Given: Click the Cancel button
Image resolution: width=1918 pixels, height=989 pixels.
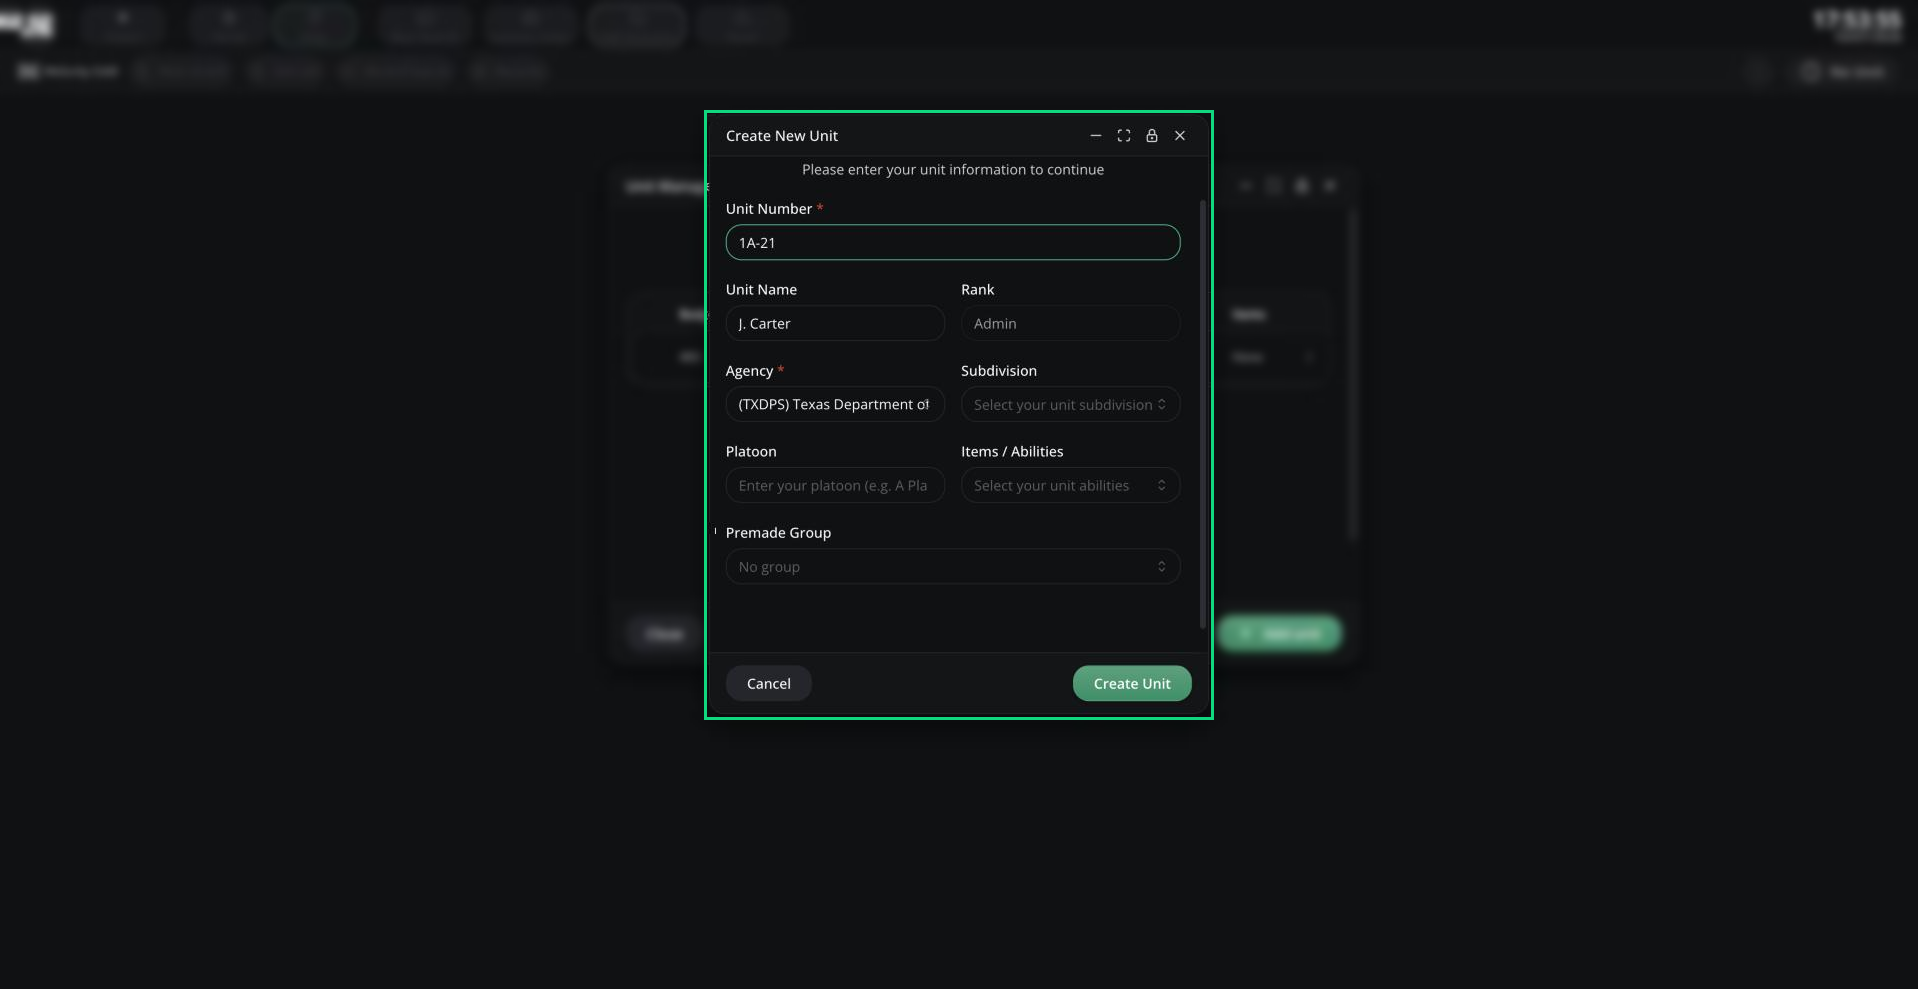Looking at the screenshot, I should (x=768, y=684).
